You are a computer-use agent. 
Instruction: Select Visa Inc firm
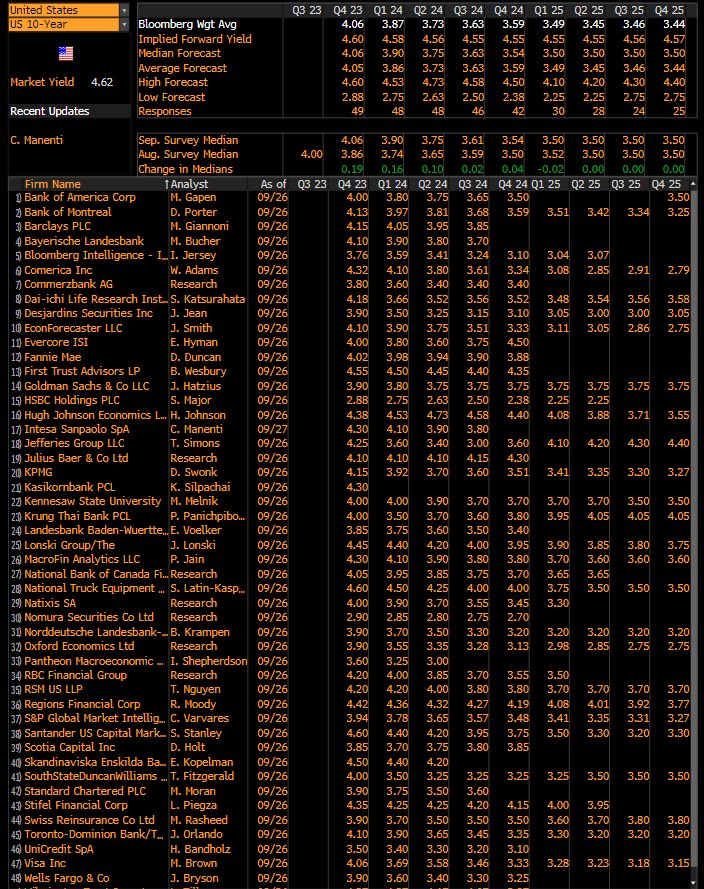45,863
